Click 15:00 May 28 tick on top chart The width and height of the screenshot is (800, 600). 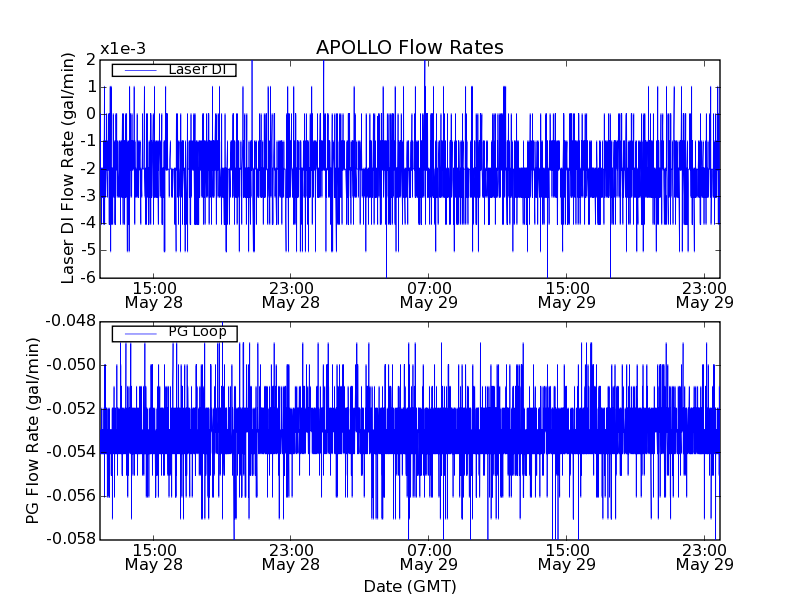click(x=153, y=294)
